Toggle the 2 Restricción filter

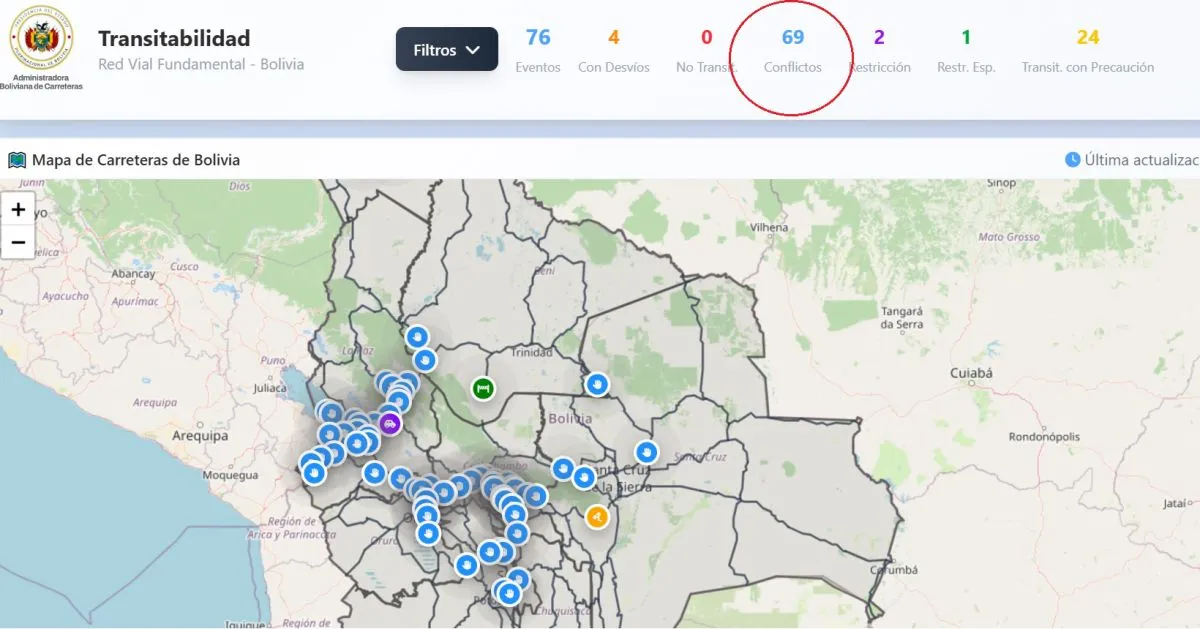click(879, 50)
